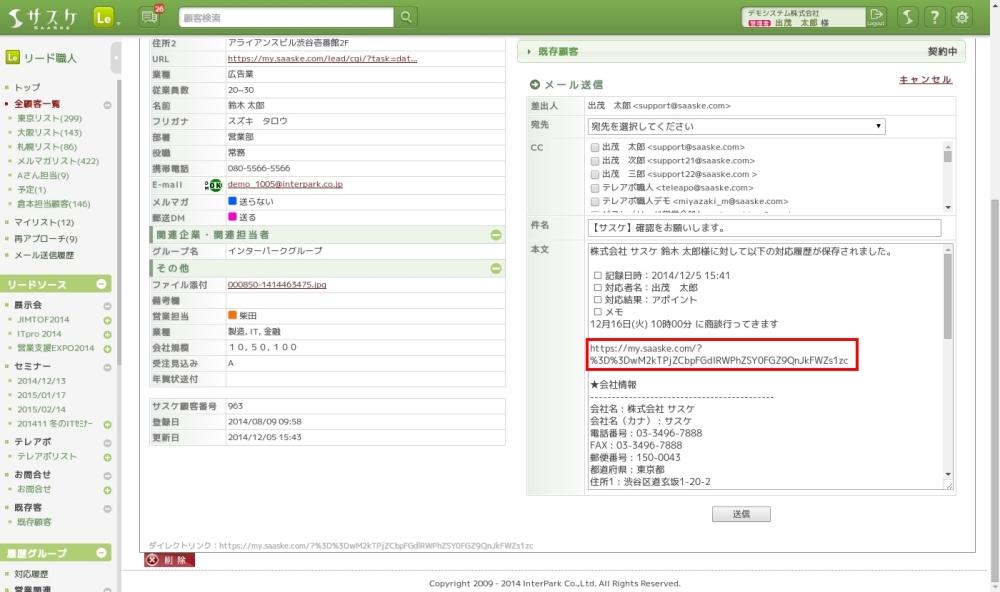The height and width of the screenshot is (592, 1000).
Task: Open the help question mark icon
Action: [x=932, y=17]
